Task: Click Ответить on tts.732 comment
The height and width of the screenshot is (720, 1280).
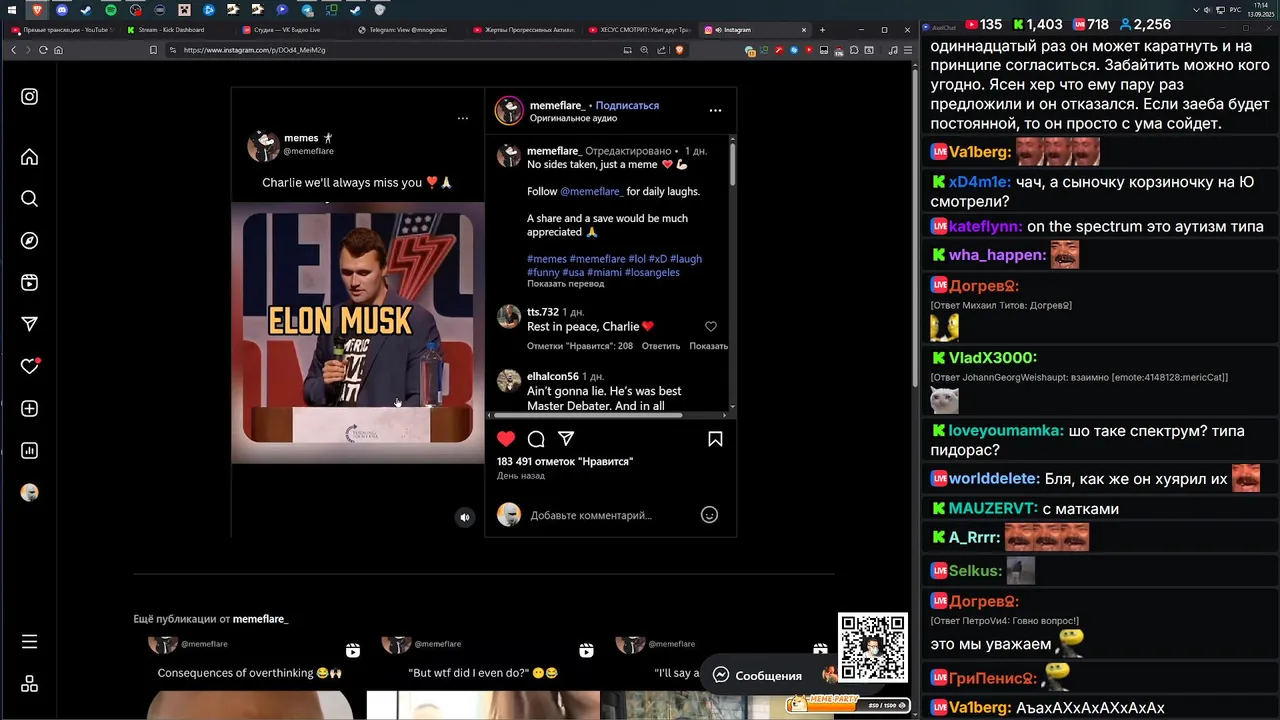Action: 661,346
